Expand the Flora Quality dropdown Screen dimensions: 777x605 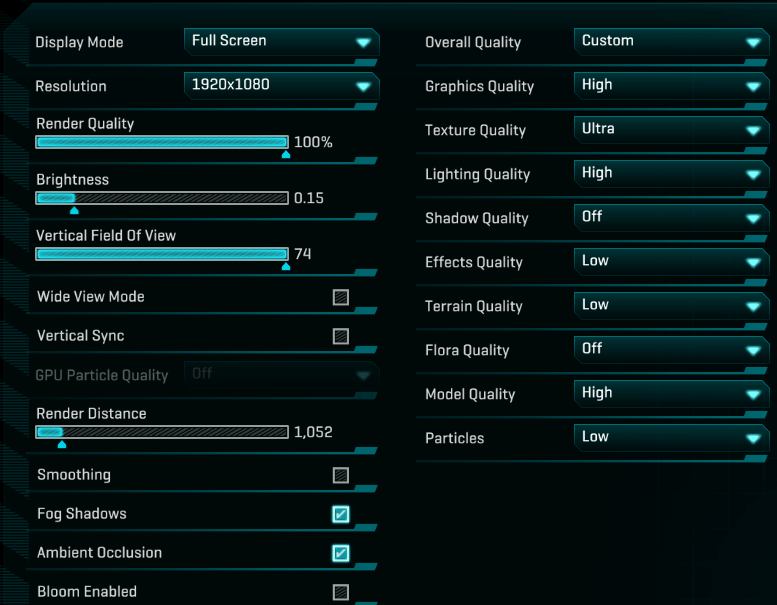671,350
